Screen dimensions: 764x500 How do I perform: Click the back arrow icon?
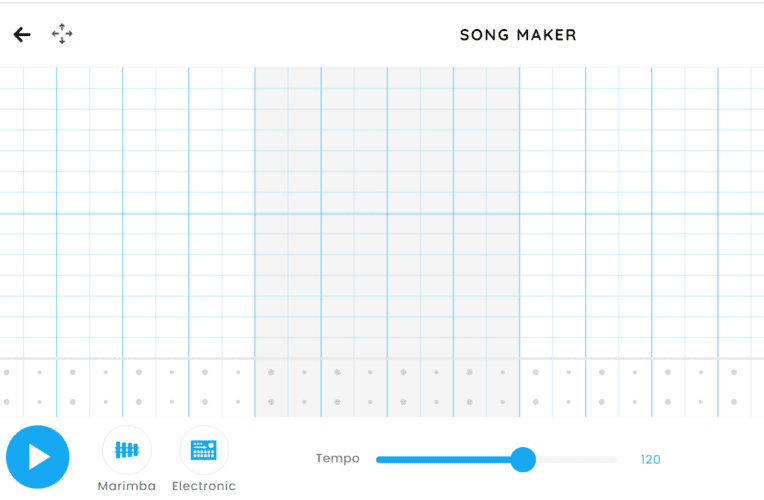coord(22,35)
